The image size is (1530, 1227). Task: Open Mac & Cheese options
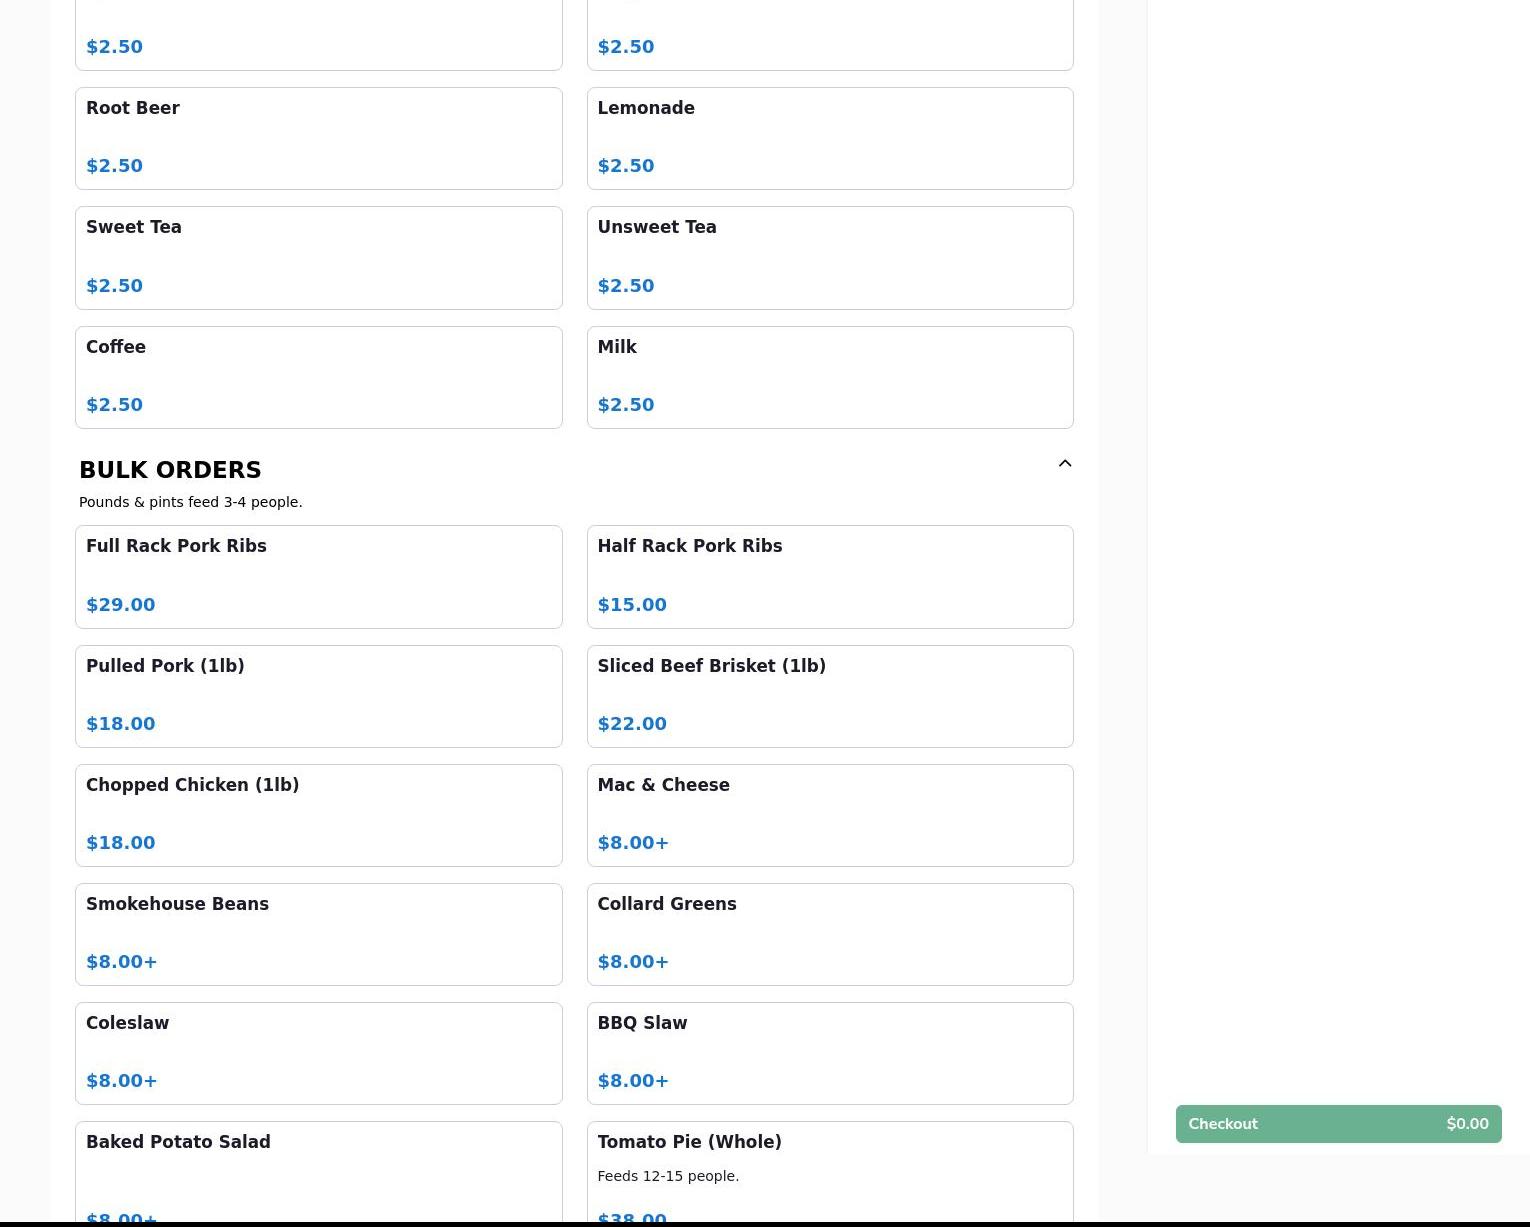click(x=829, y=815)
